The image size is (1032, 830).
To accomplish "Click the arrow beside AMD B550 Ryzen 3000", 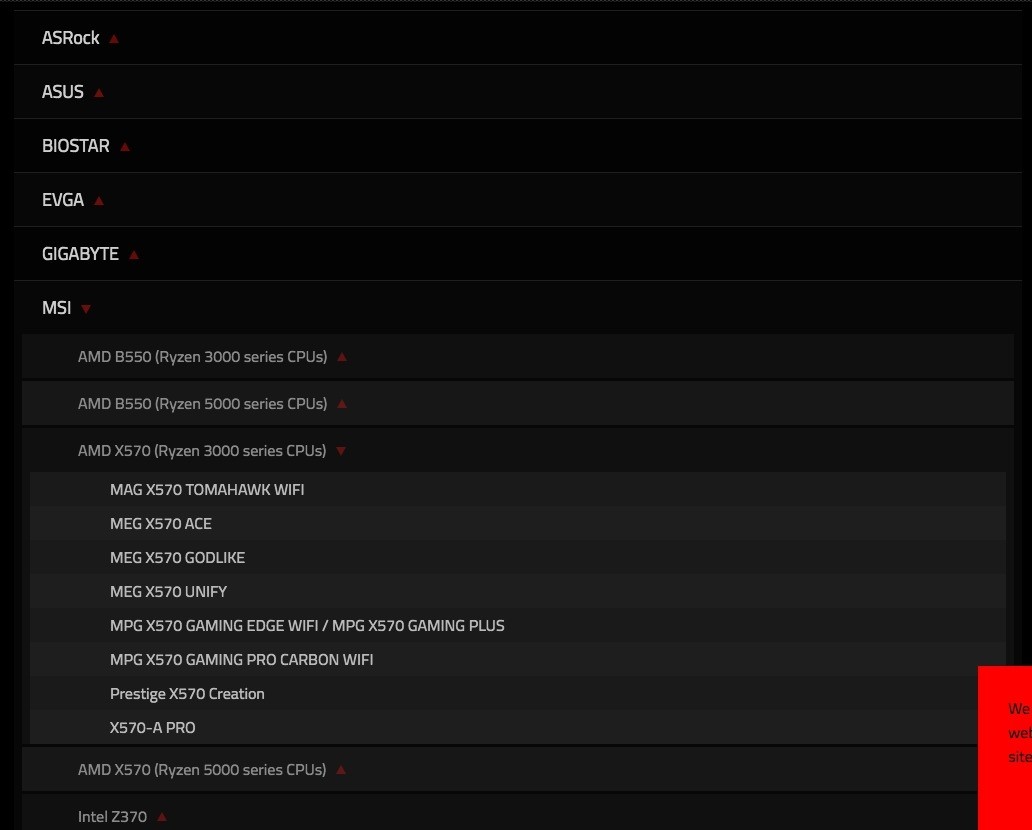I will pos(342,357).
